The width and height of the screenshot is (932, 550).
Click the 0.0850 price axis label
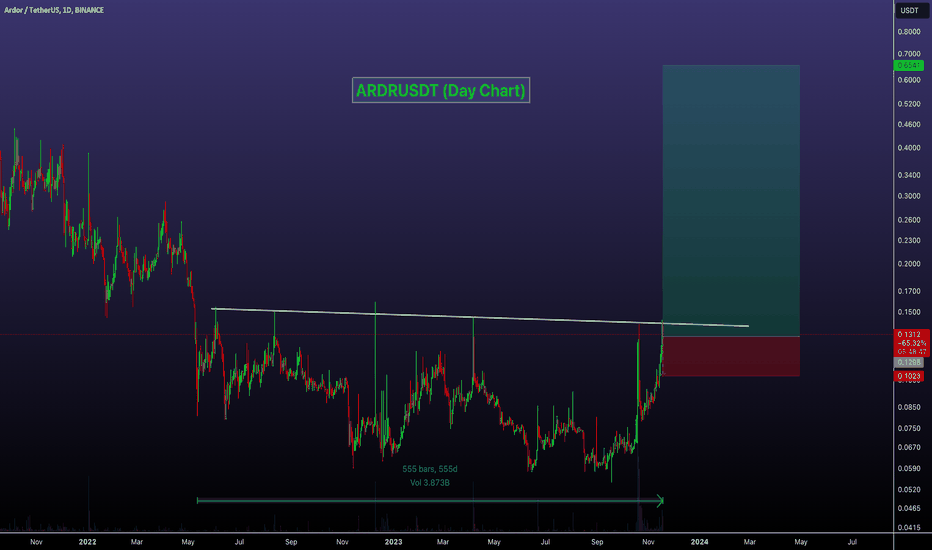[x=909, y=408]
